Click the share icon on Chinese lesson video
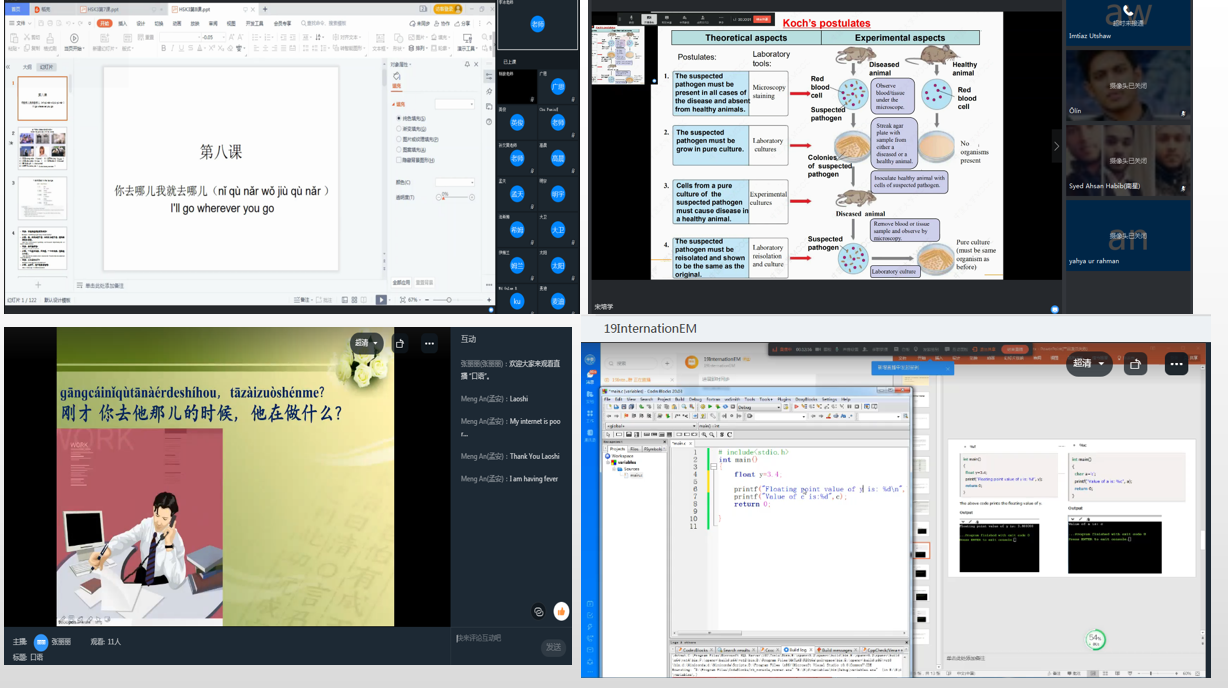Viewport: 1228px width, 688px height. [x=399, y=343]
